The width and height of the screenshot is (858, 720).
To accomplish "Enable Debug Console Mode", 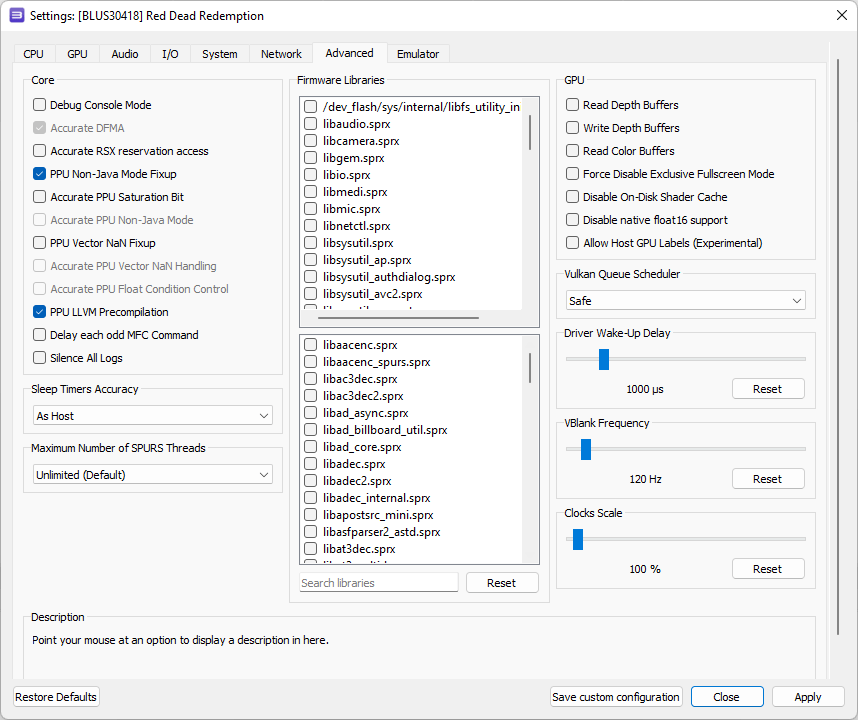I will coord(38,104).
